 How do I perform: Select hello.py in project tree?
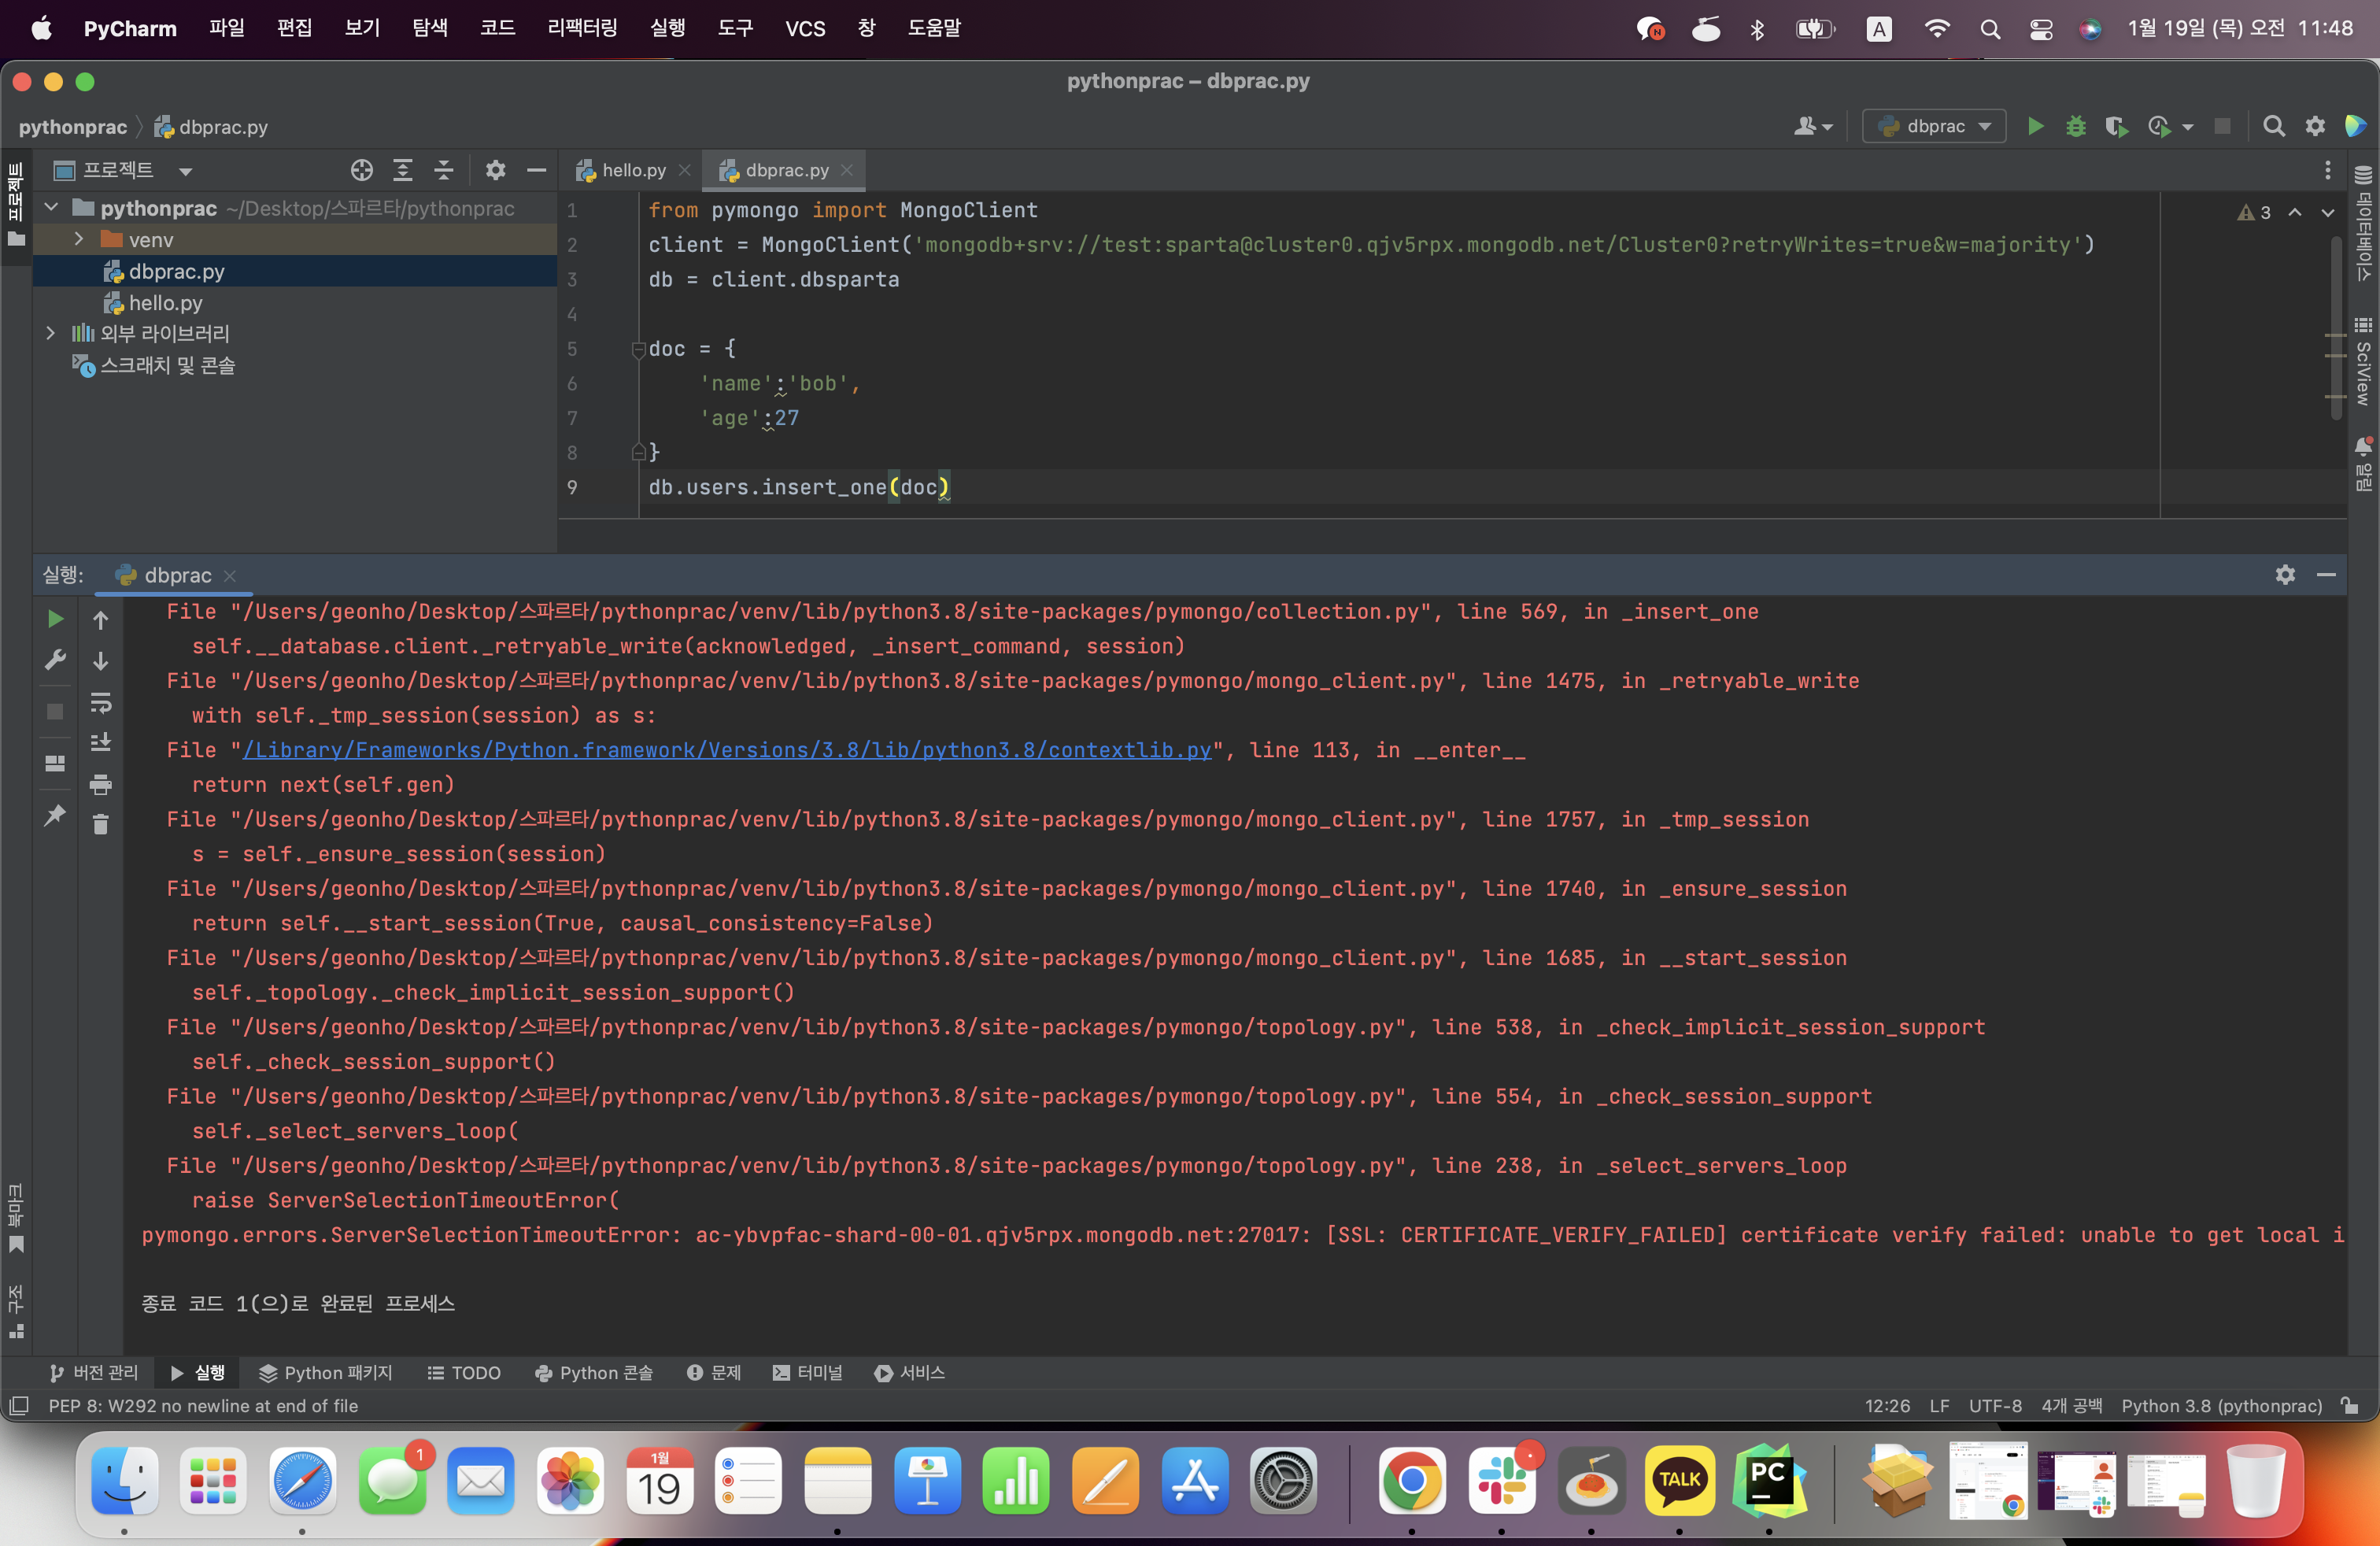165,302
